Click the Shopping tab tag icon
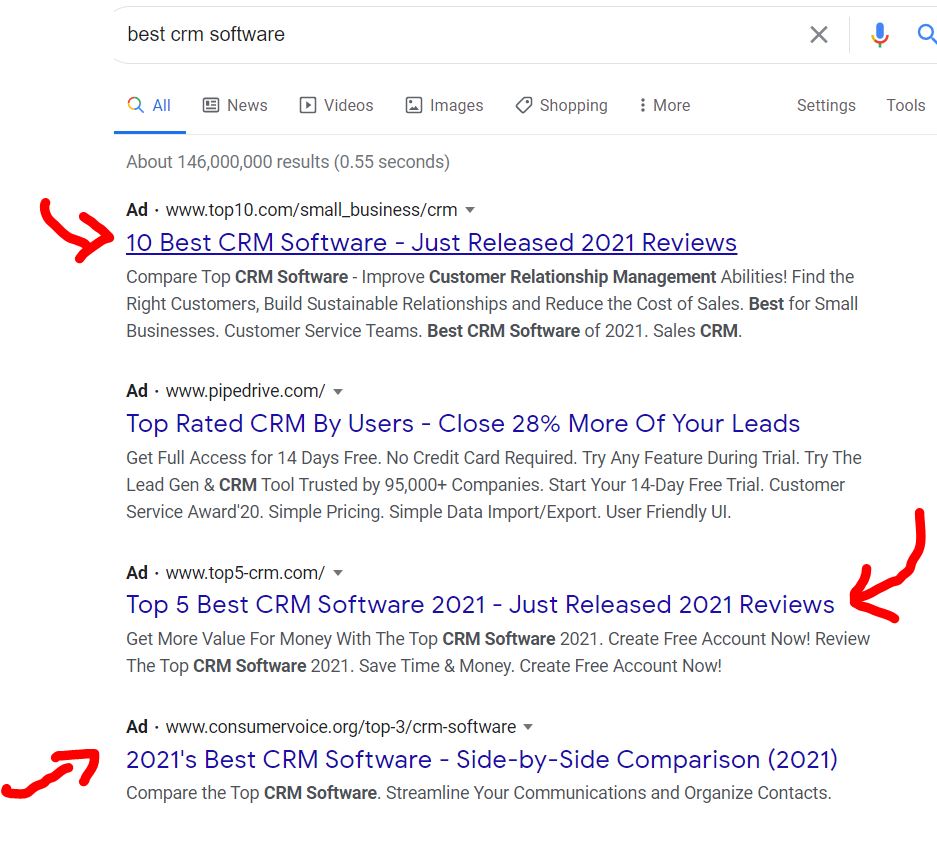Viewport: 937px width, 841px height. tap(523, 106)
